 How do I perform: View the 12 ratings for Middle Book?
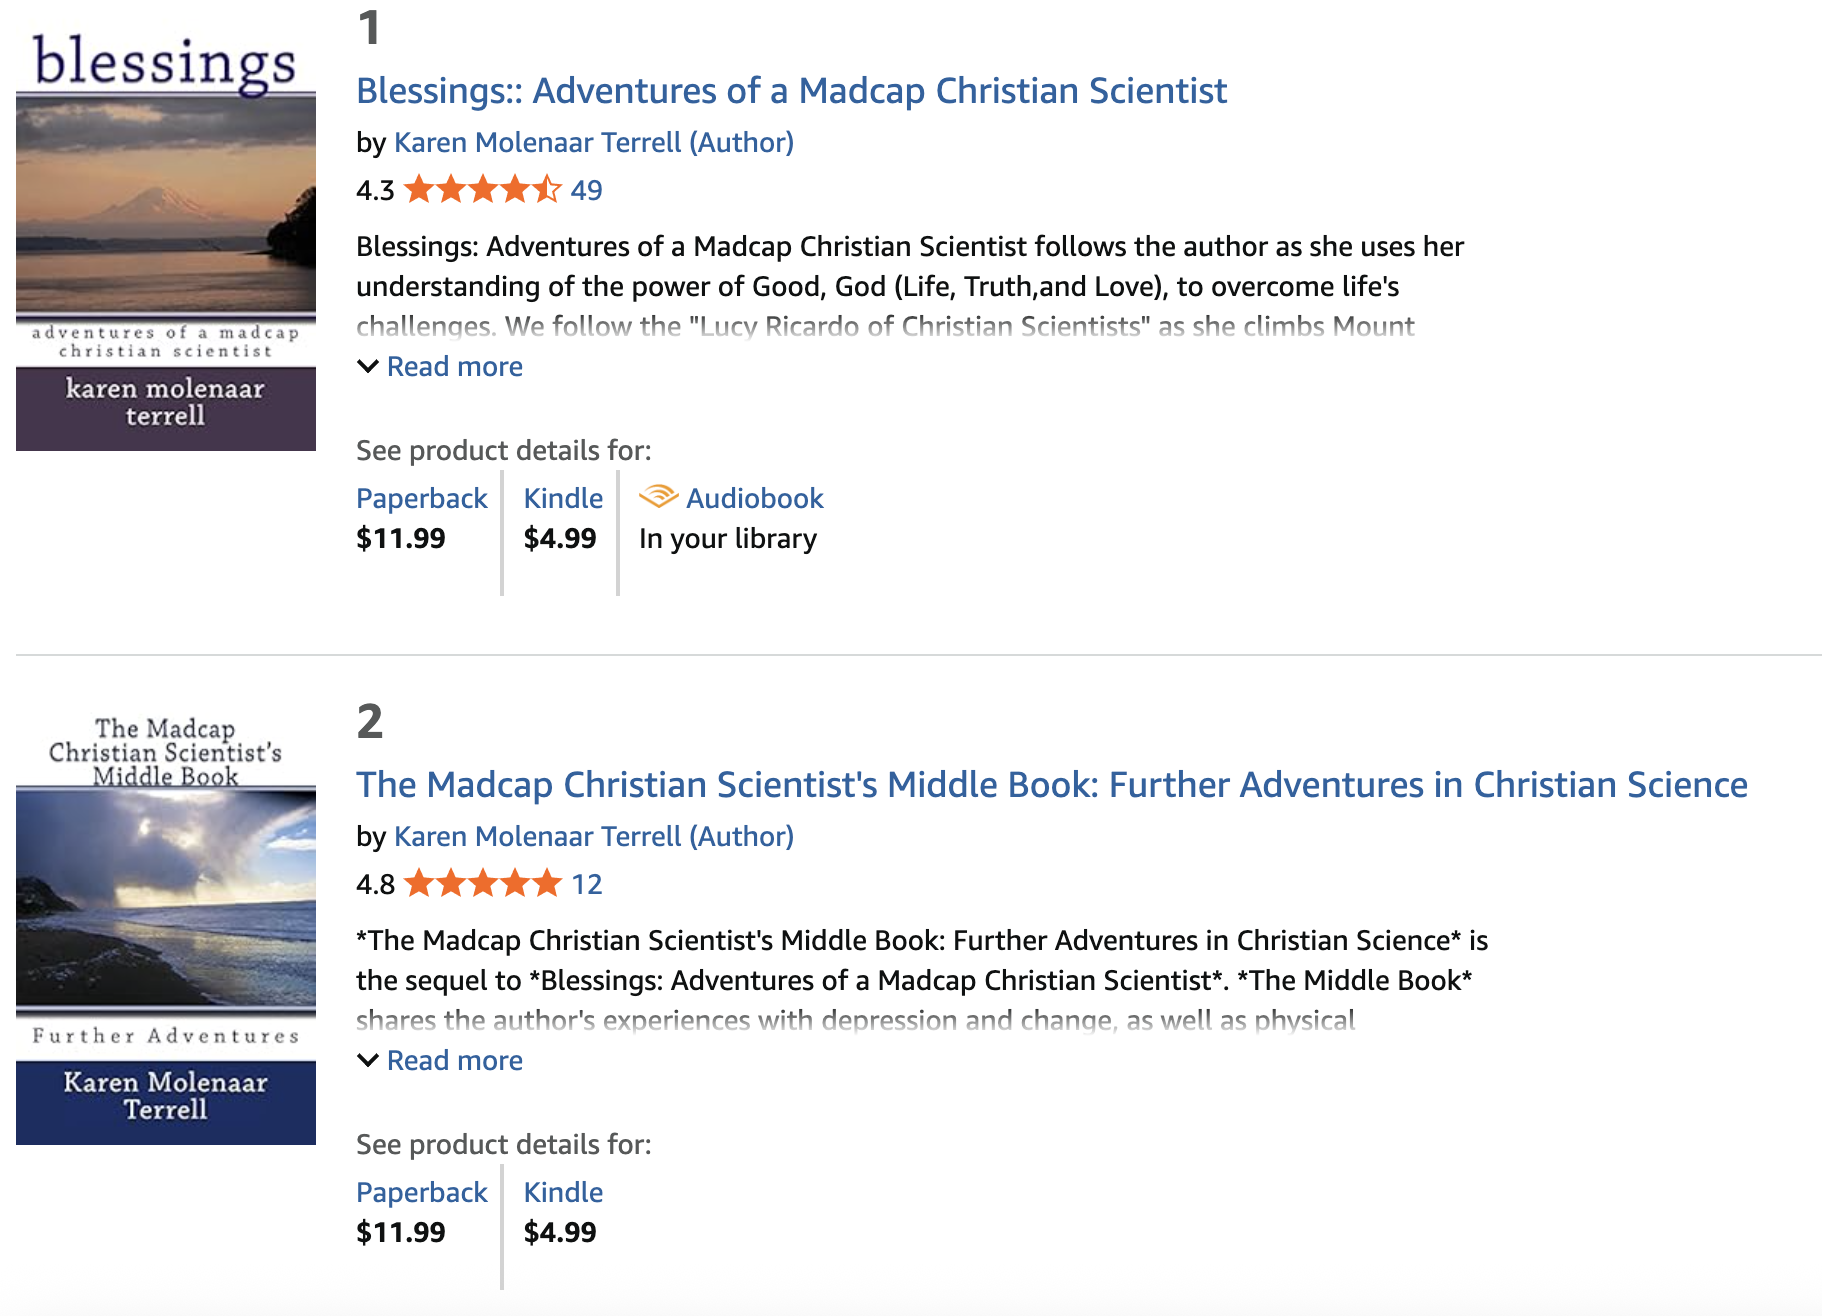click(x=586, y=884)
